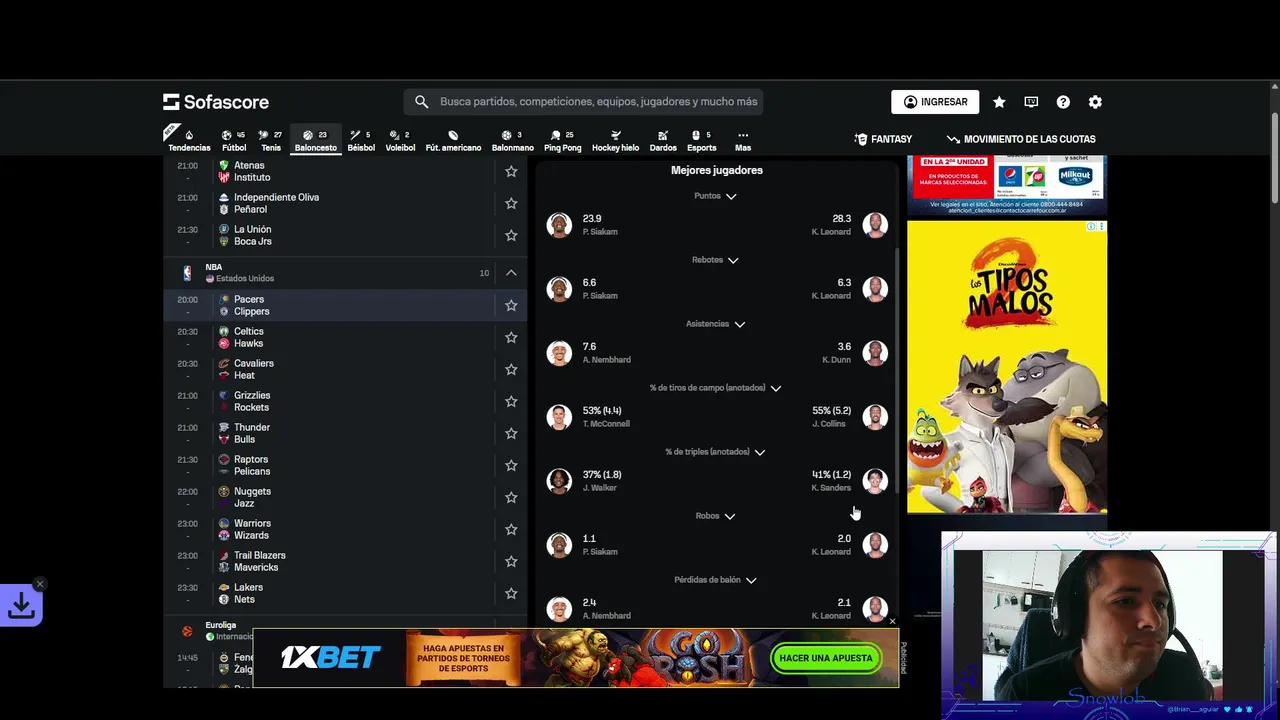
Task: Close the download widget small X
Action: tap(40, 584)
